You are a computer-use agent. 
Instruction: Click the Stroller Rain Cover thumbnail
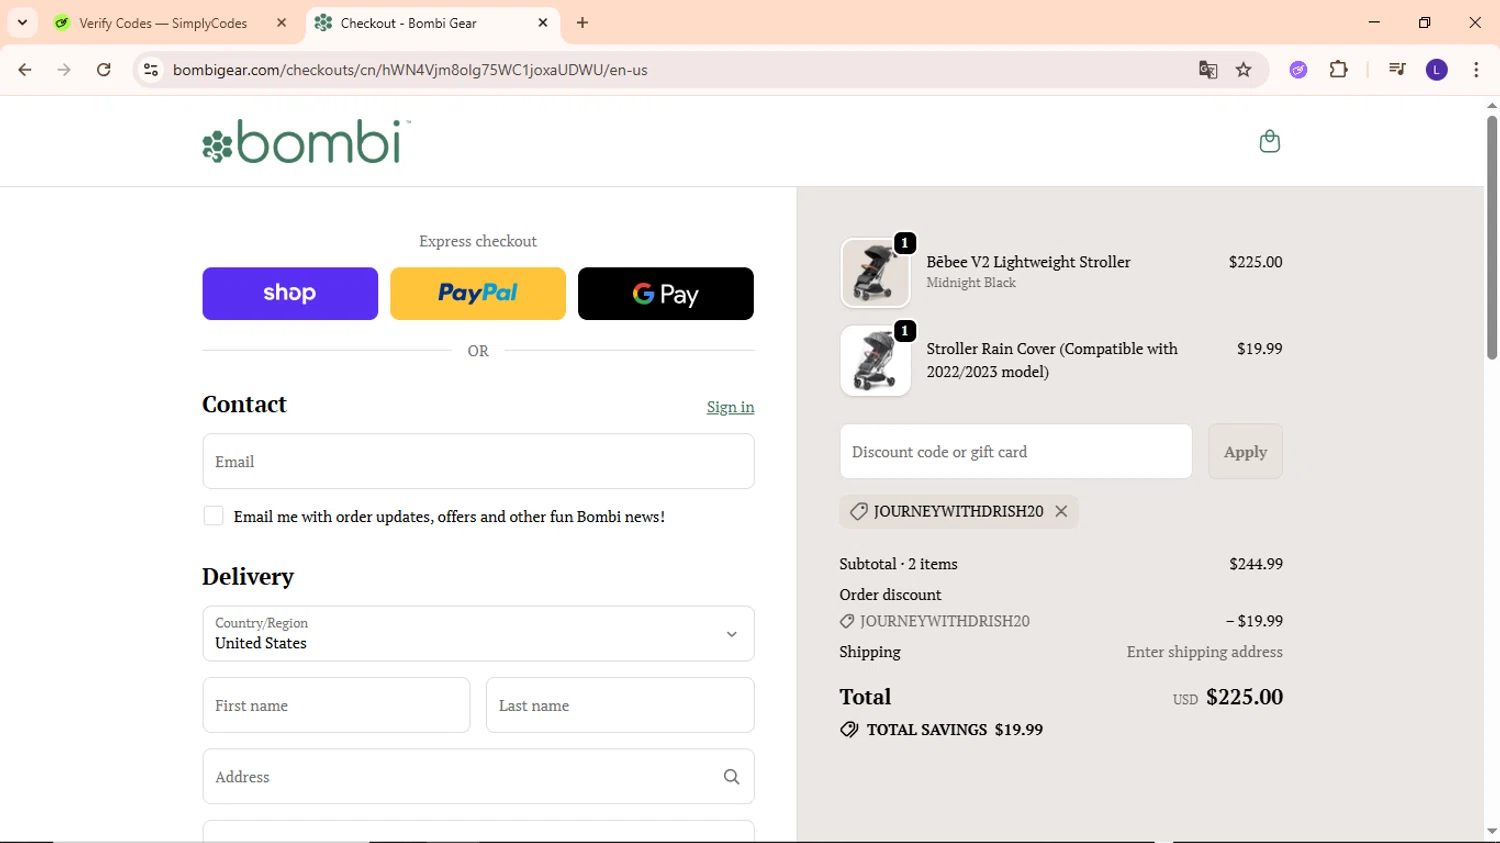(875, 361)
